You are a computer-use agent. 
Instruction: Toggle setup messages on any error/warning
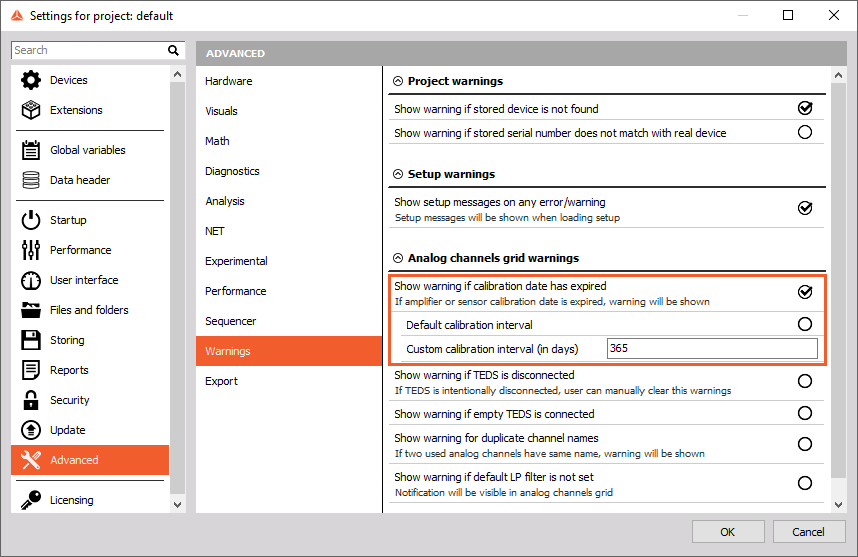coord(804,208)
